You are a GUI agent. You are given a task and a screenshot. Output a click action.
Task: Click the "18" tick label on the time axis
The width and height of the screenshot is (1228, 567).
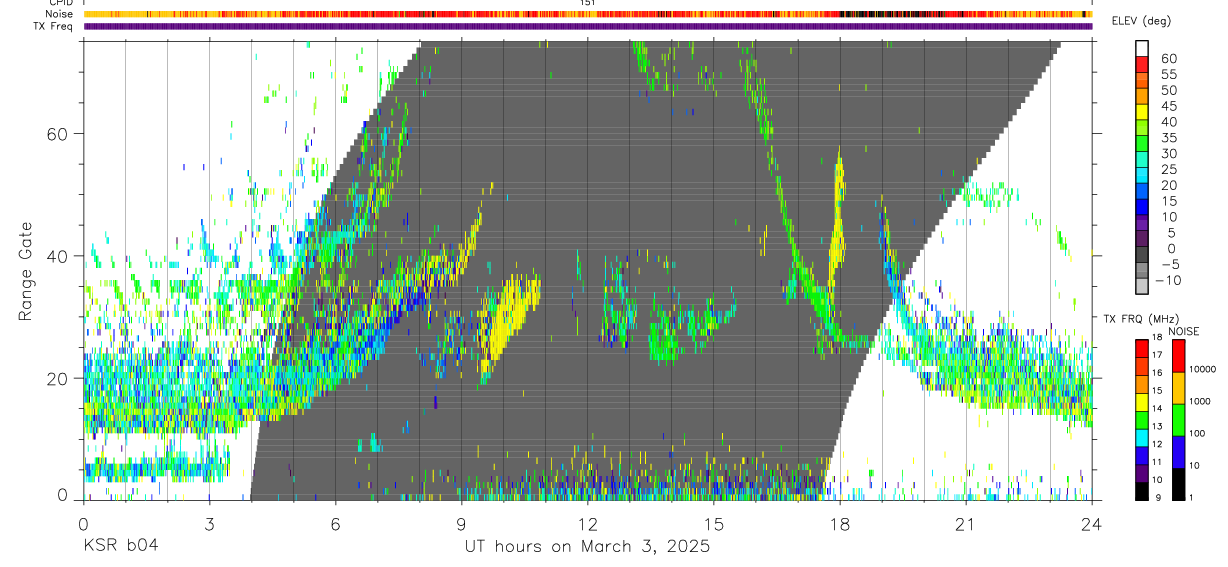[840, 524]
